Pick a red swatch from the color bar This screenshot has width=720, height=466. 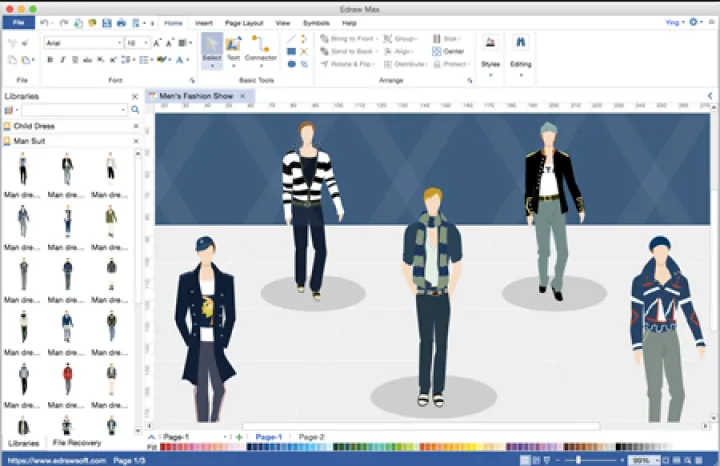162,447
